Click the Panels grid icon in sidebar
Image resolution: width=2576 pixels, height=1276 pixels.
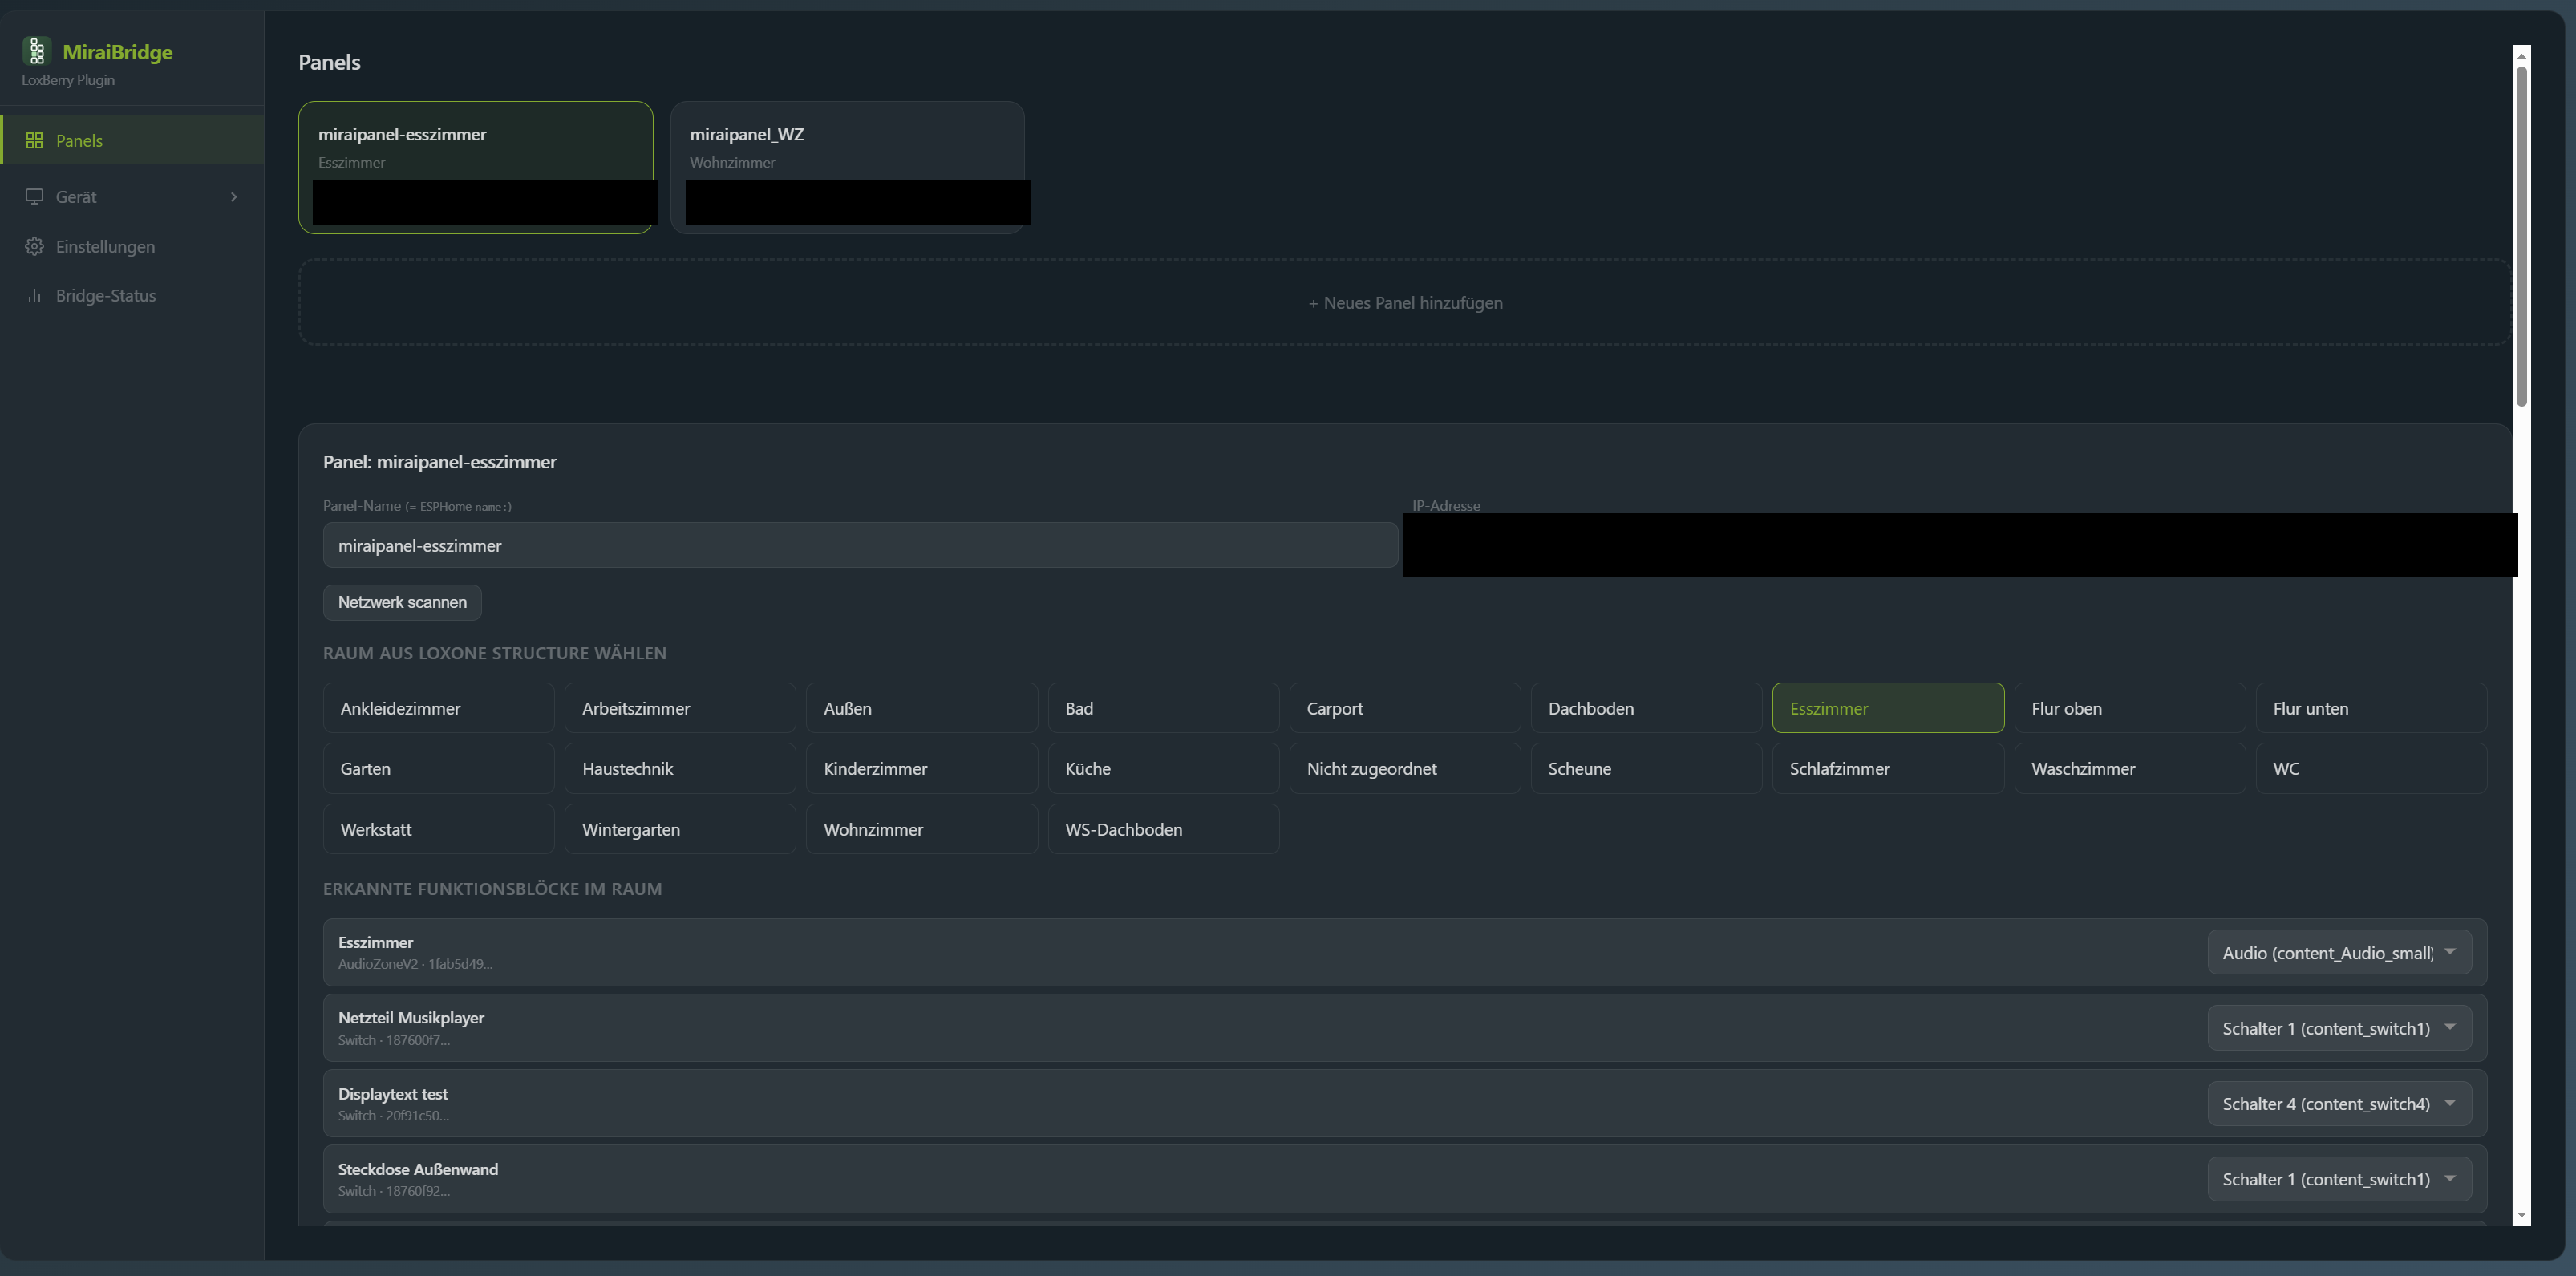point(34,141)
